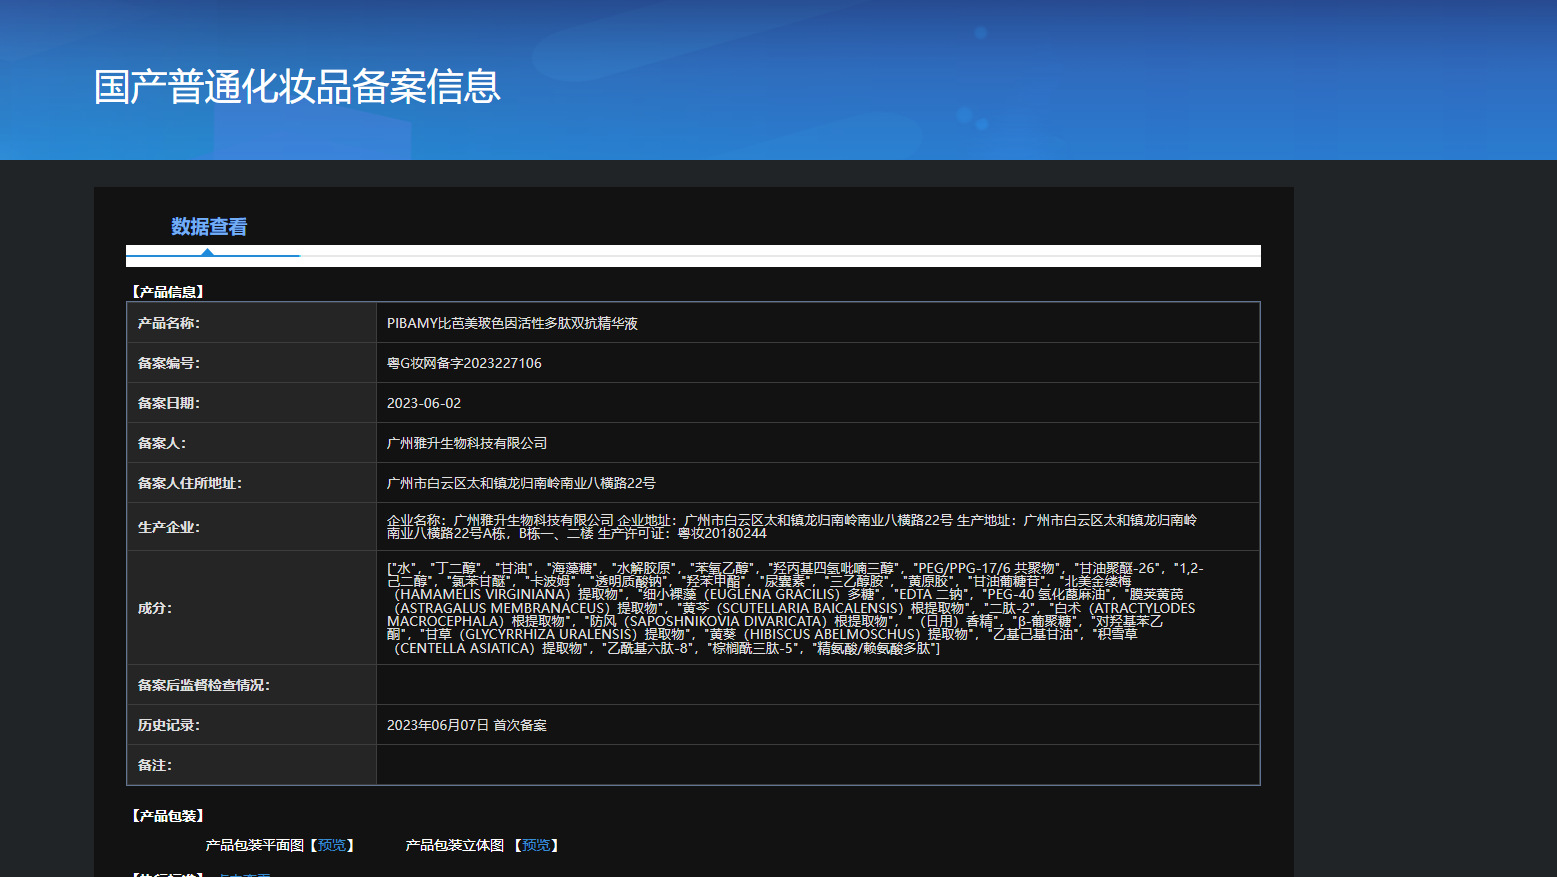Viewport: 1557px width, 877px height.
Task: Click the 历史记录 row label
Action: (x=169, y=725)
